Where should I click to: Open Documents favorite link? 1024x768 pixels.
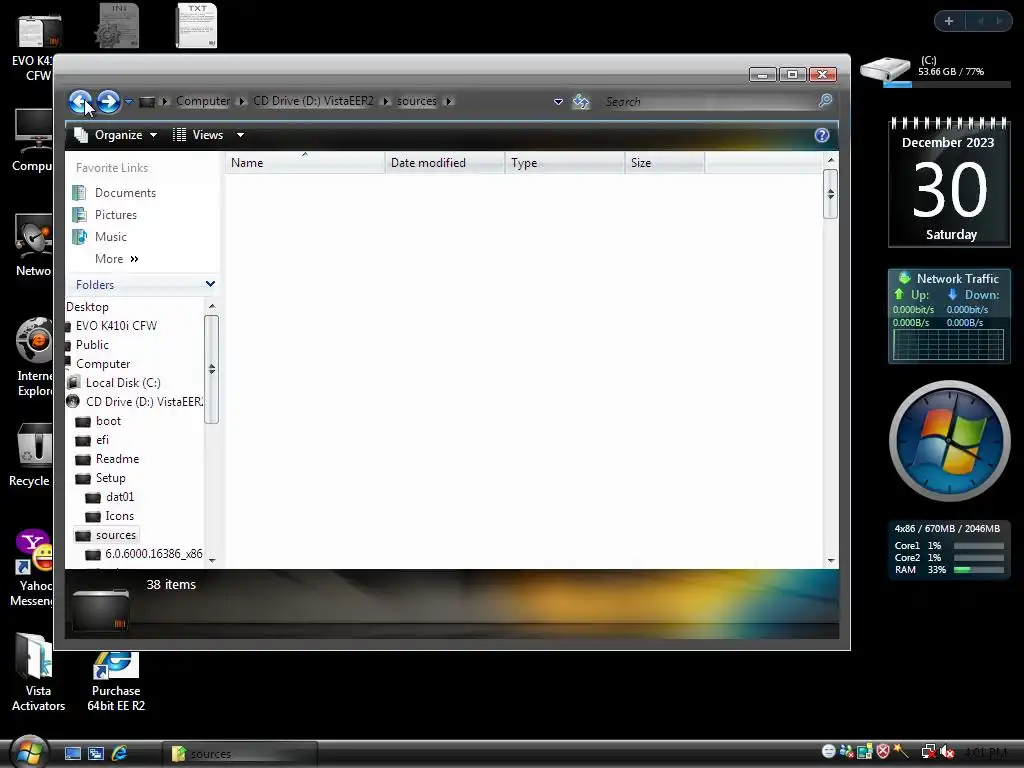pyautogui.click(x=115, y=193)
